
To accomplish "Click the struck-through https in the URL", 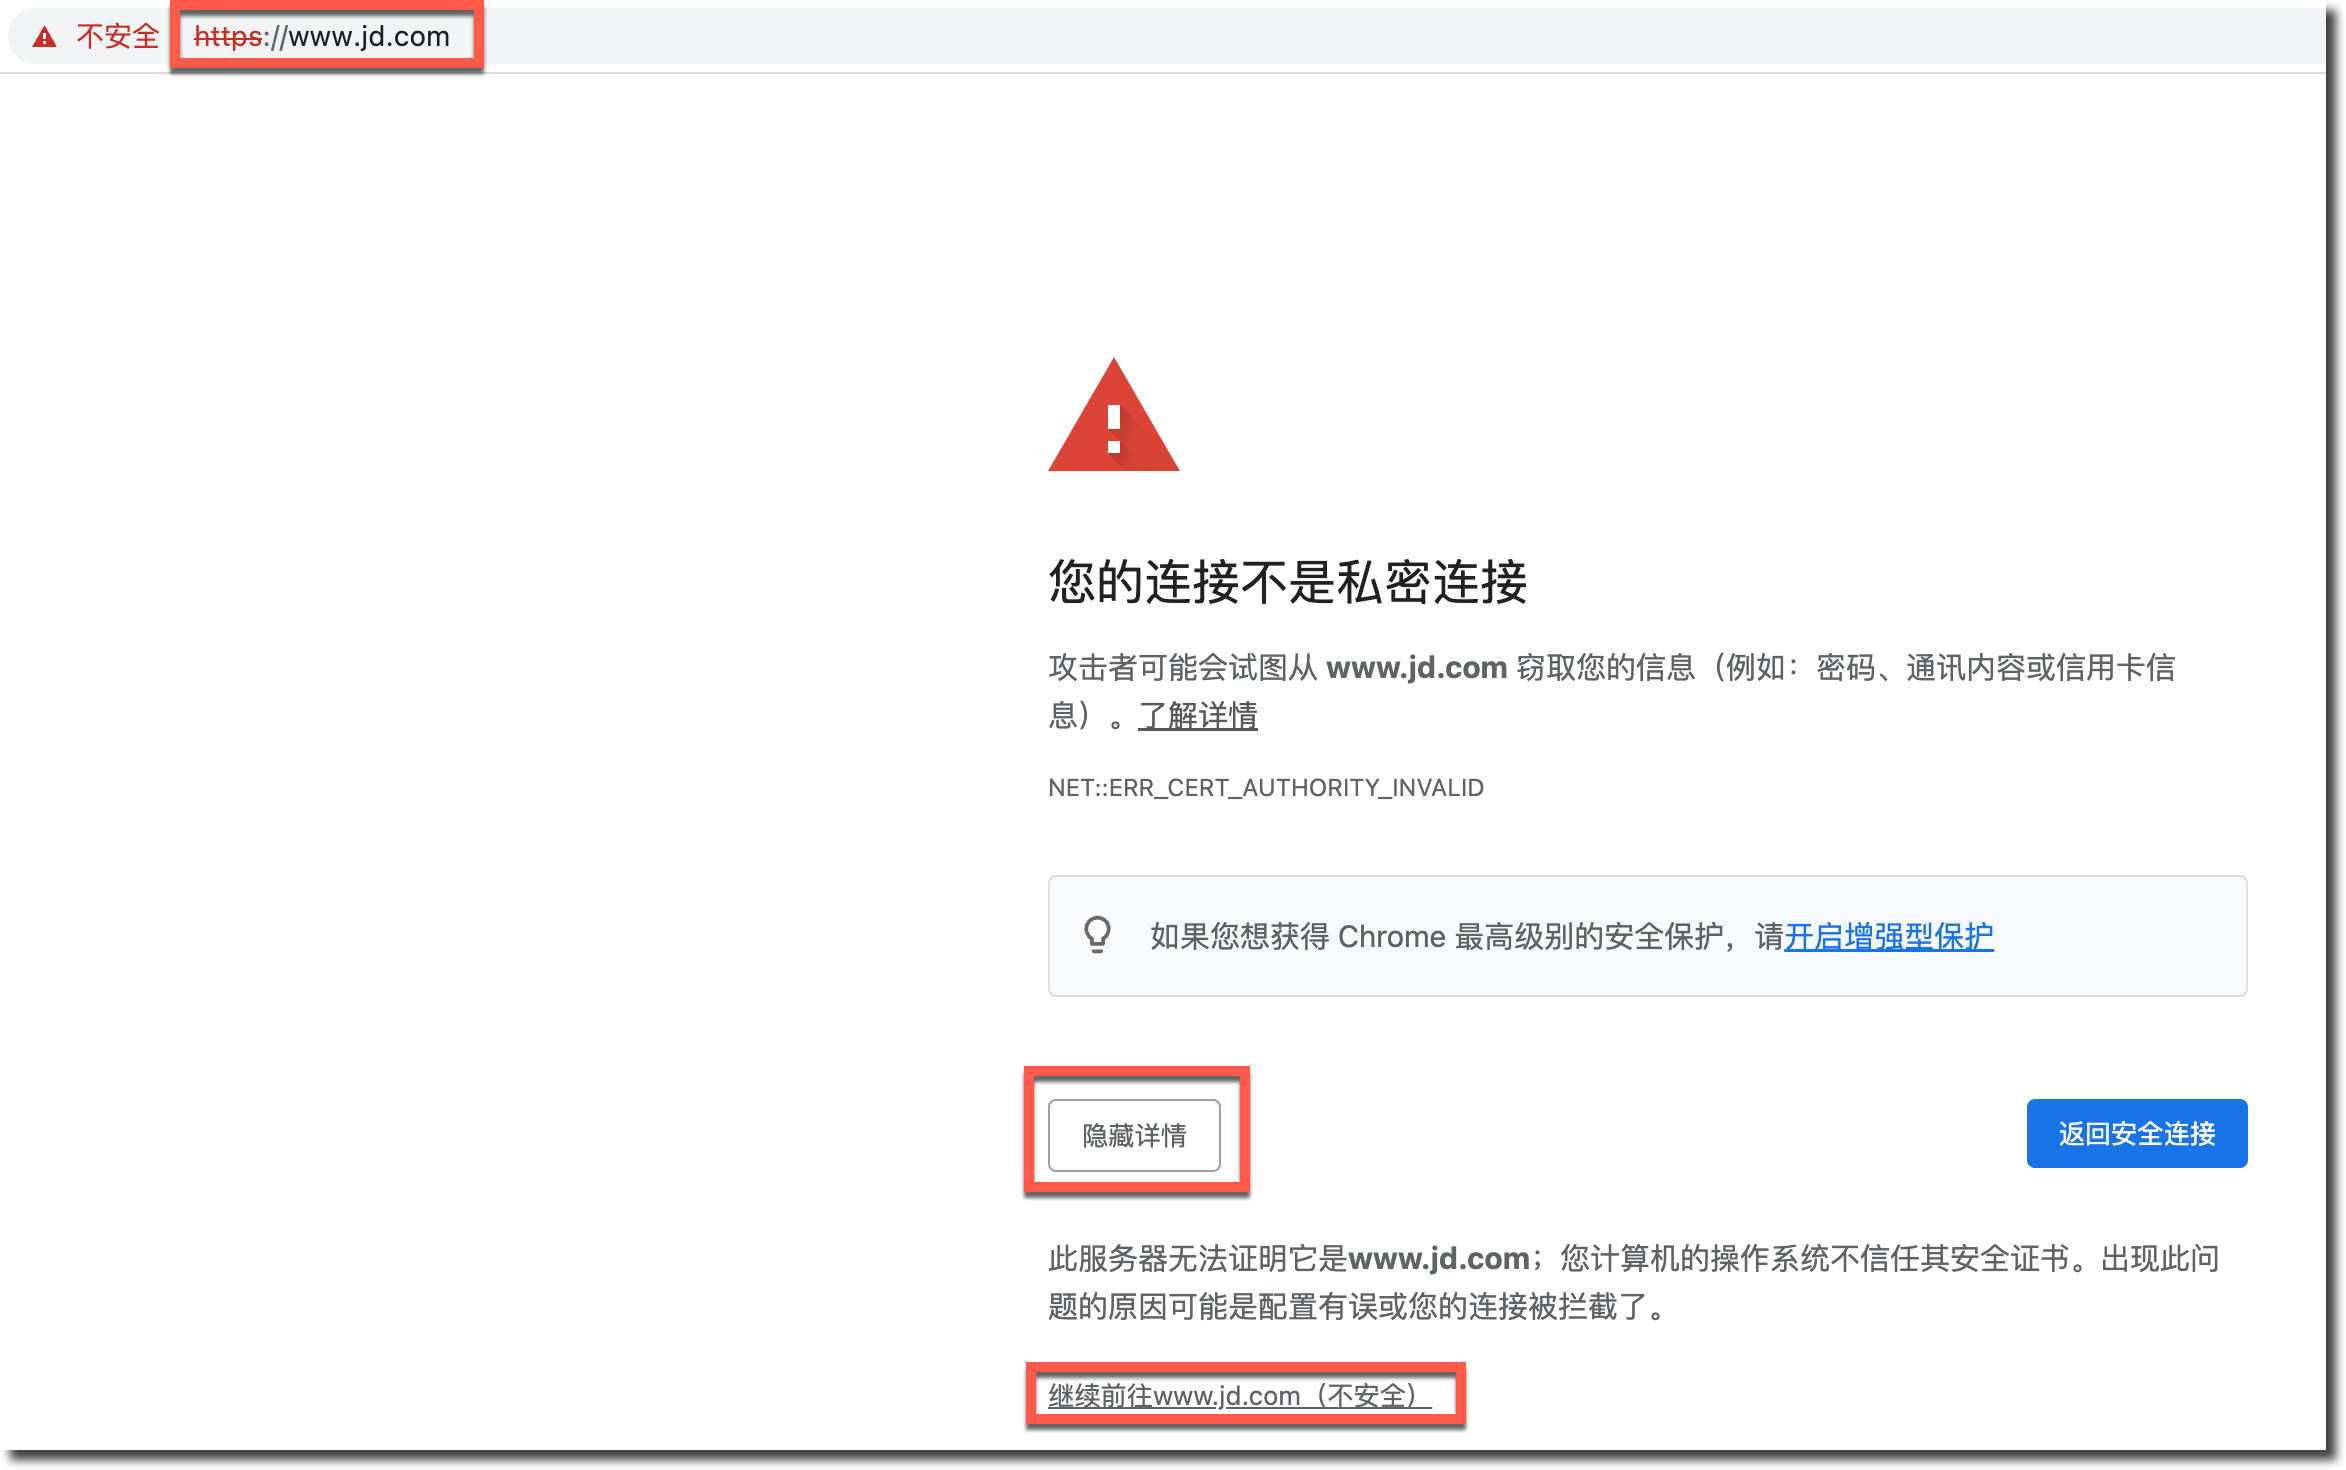I will pos(227,37).
